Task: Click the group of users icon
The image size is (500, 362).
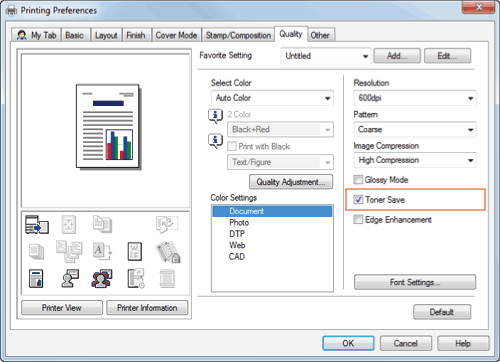Action: [x=102, y=279]
